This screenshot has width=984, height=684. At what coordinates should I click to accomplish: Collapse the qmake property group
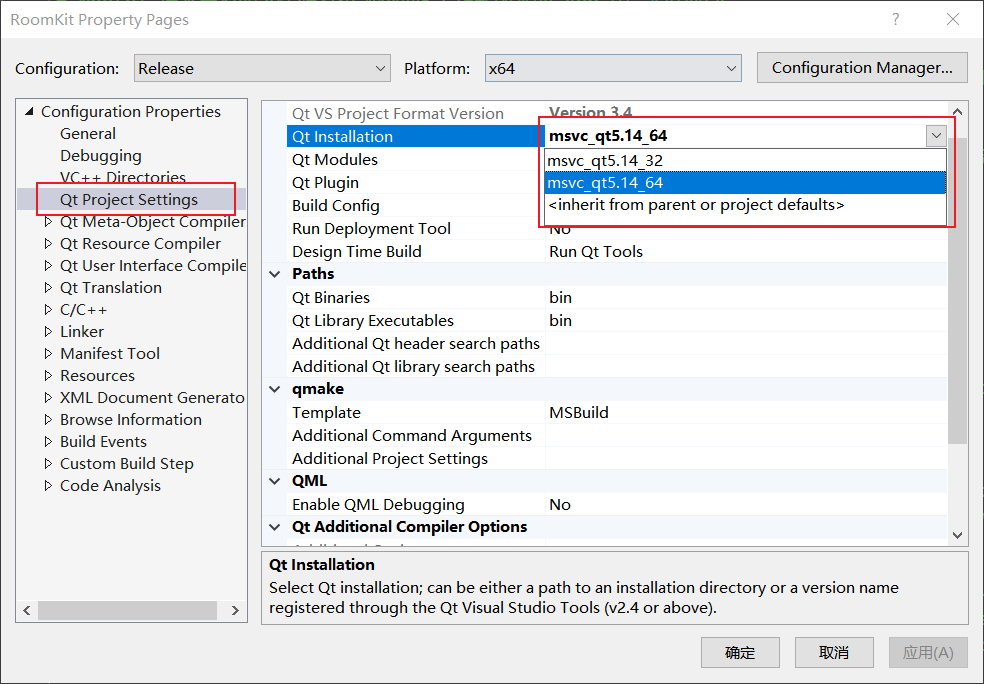tap(275, 389)
